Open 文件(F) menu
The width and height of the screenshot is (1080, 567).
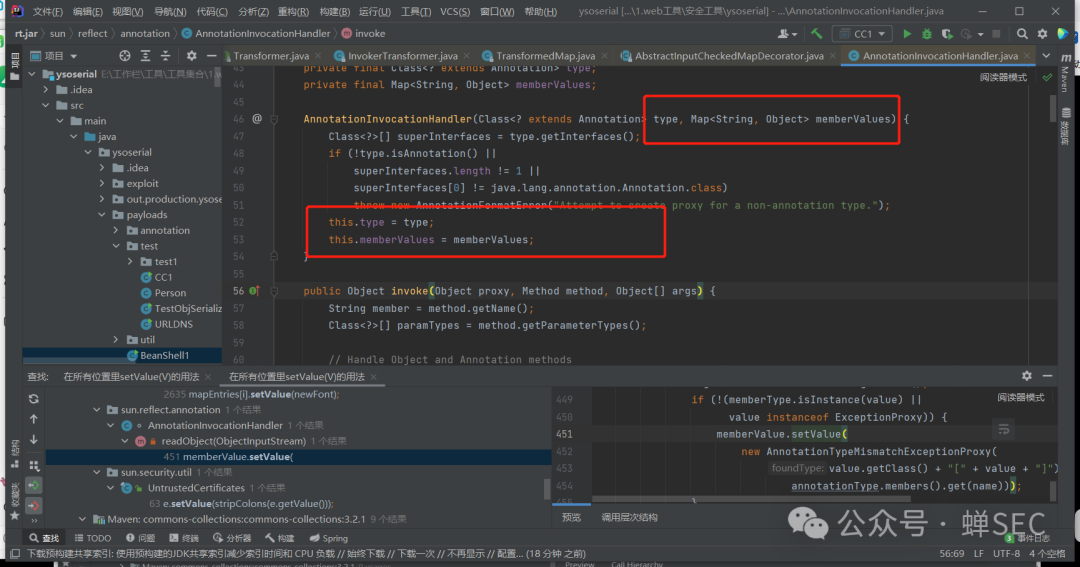point(47,12)
